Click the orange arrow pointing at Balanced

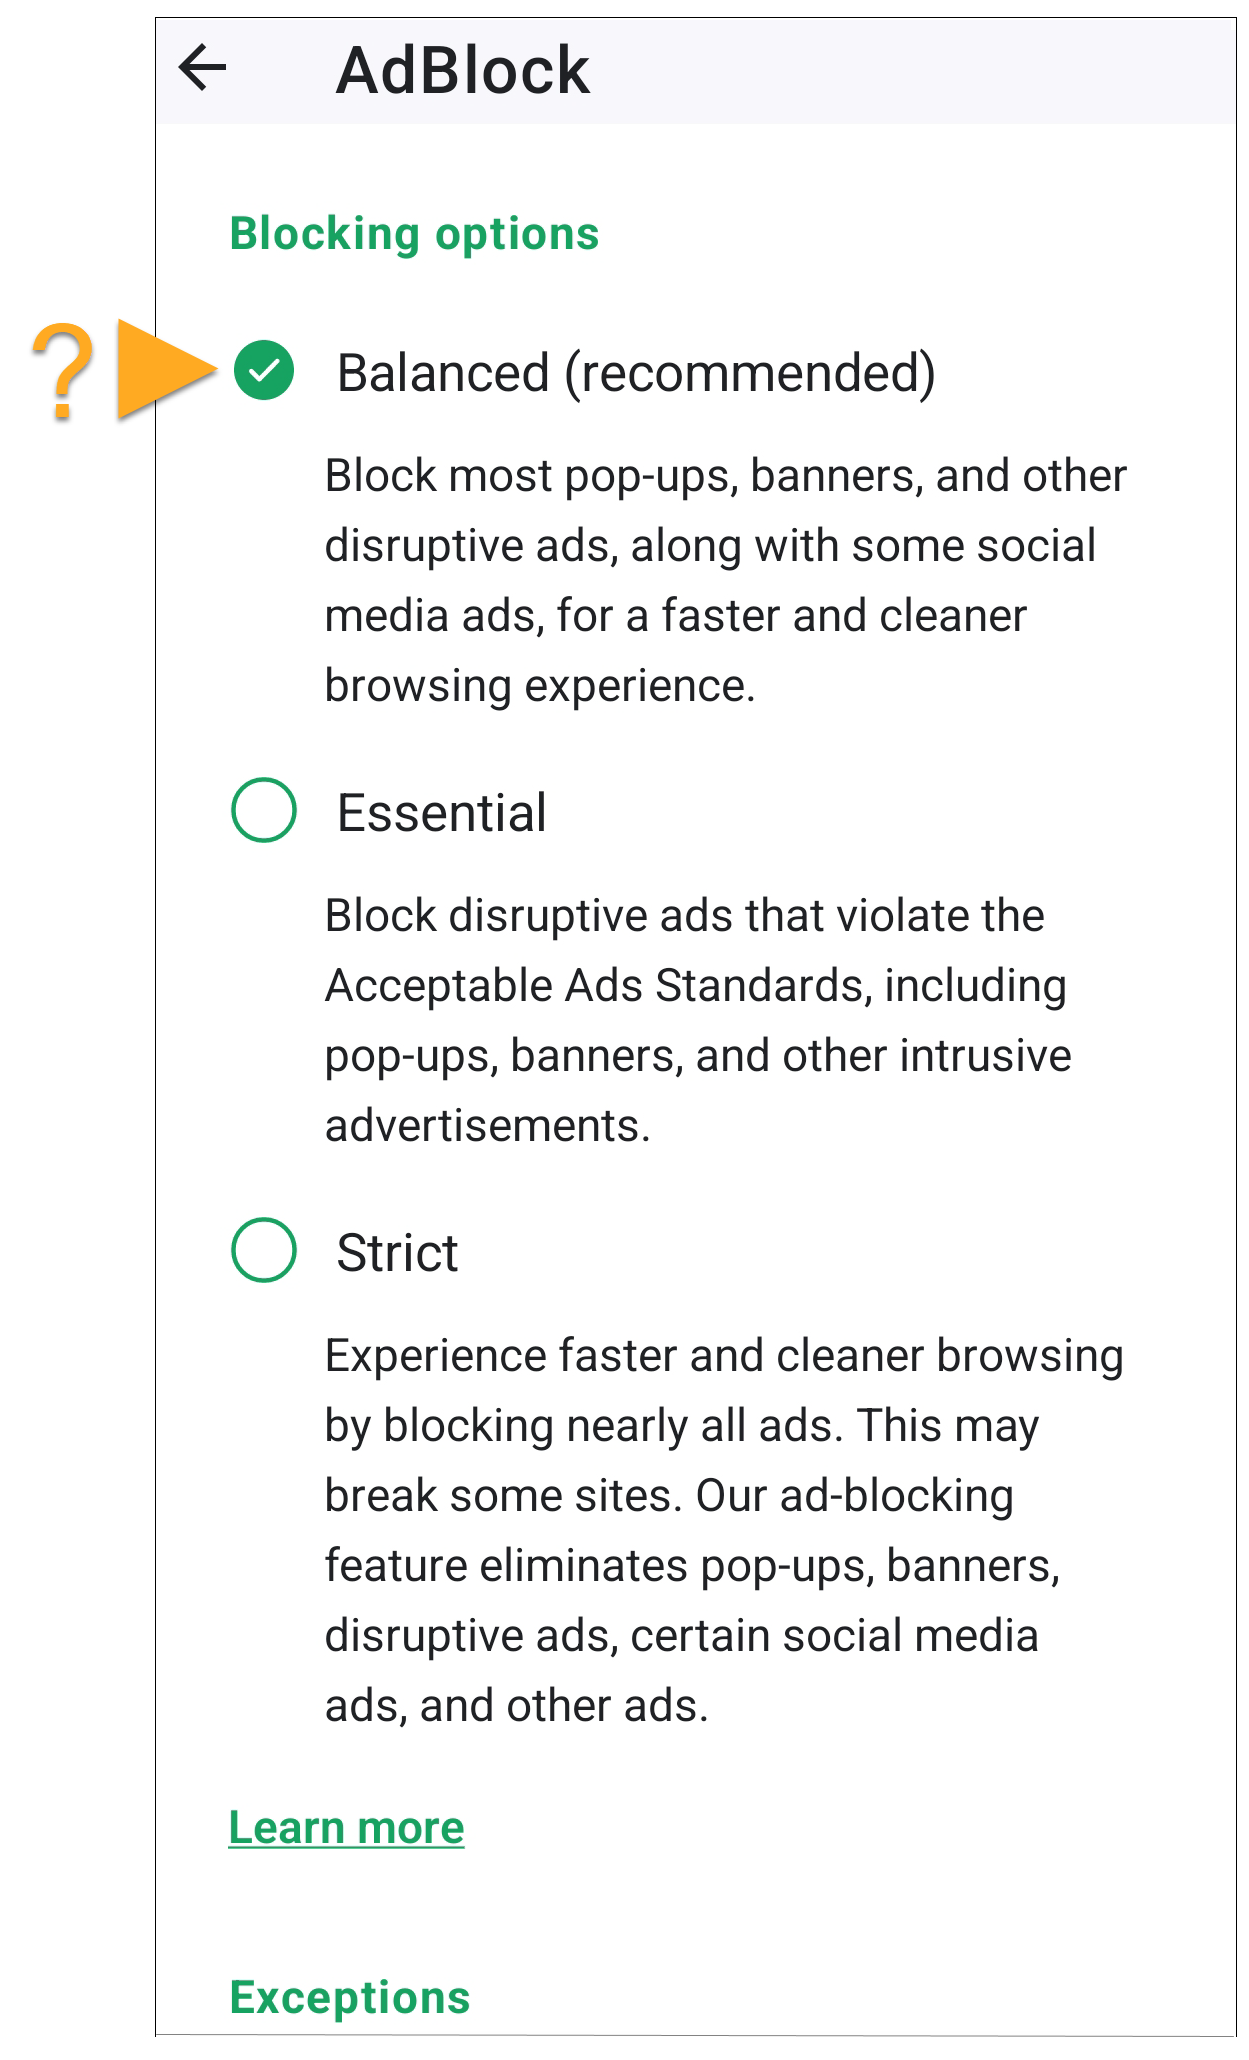tap(164, 370)
